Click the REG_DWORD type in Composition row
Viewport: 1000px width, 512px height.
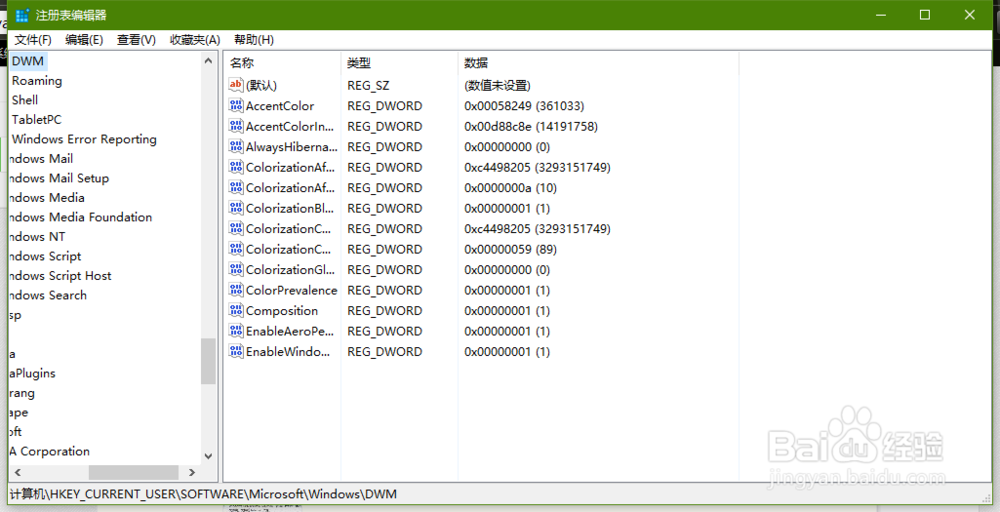point(385,311)
